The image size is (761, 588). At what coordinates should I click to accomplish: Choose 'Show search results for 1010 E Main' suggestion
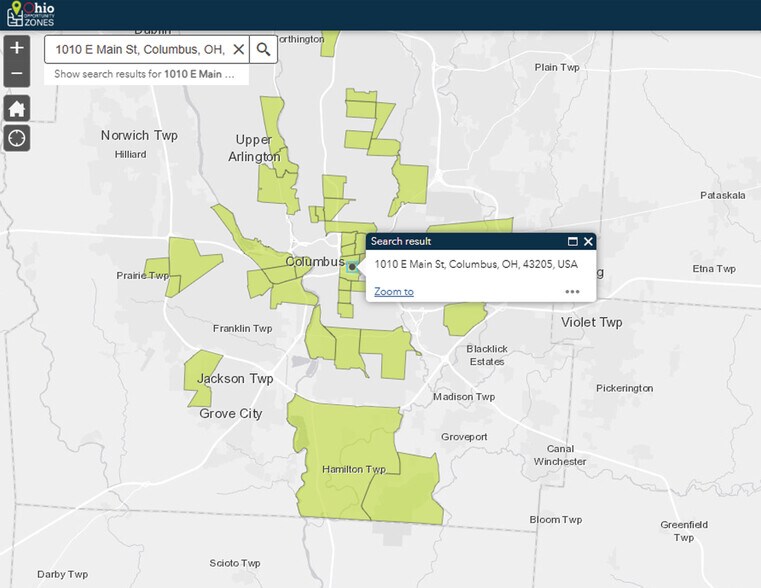pos(145,74)
